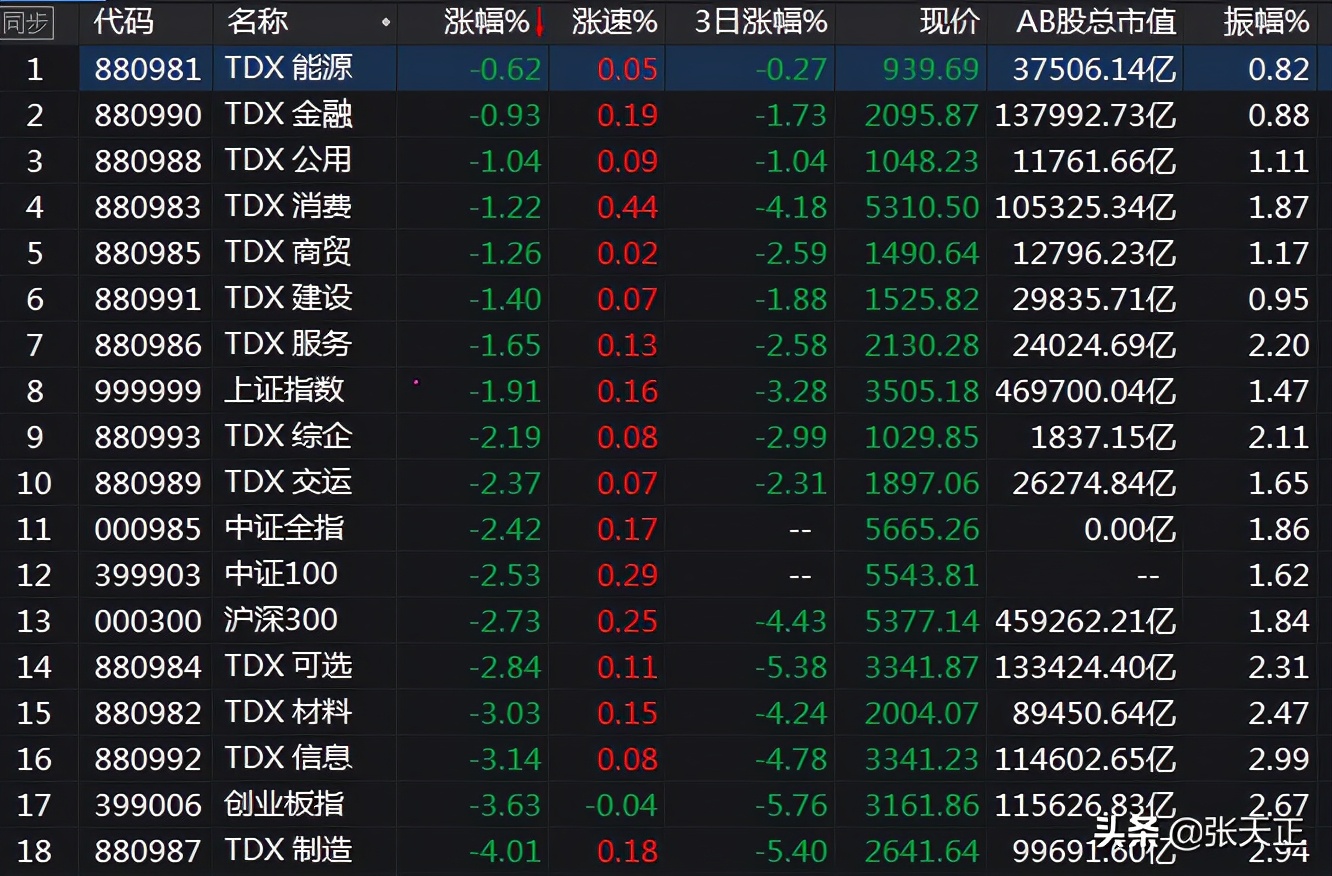Screen dimensions: 1332x876
Task: Click code 999999 for 上证指数
Action: (148, 391)
